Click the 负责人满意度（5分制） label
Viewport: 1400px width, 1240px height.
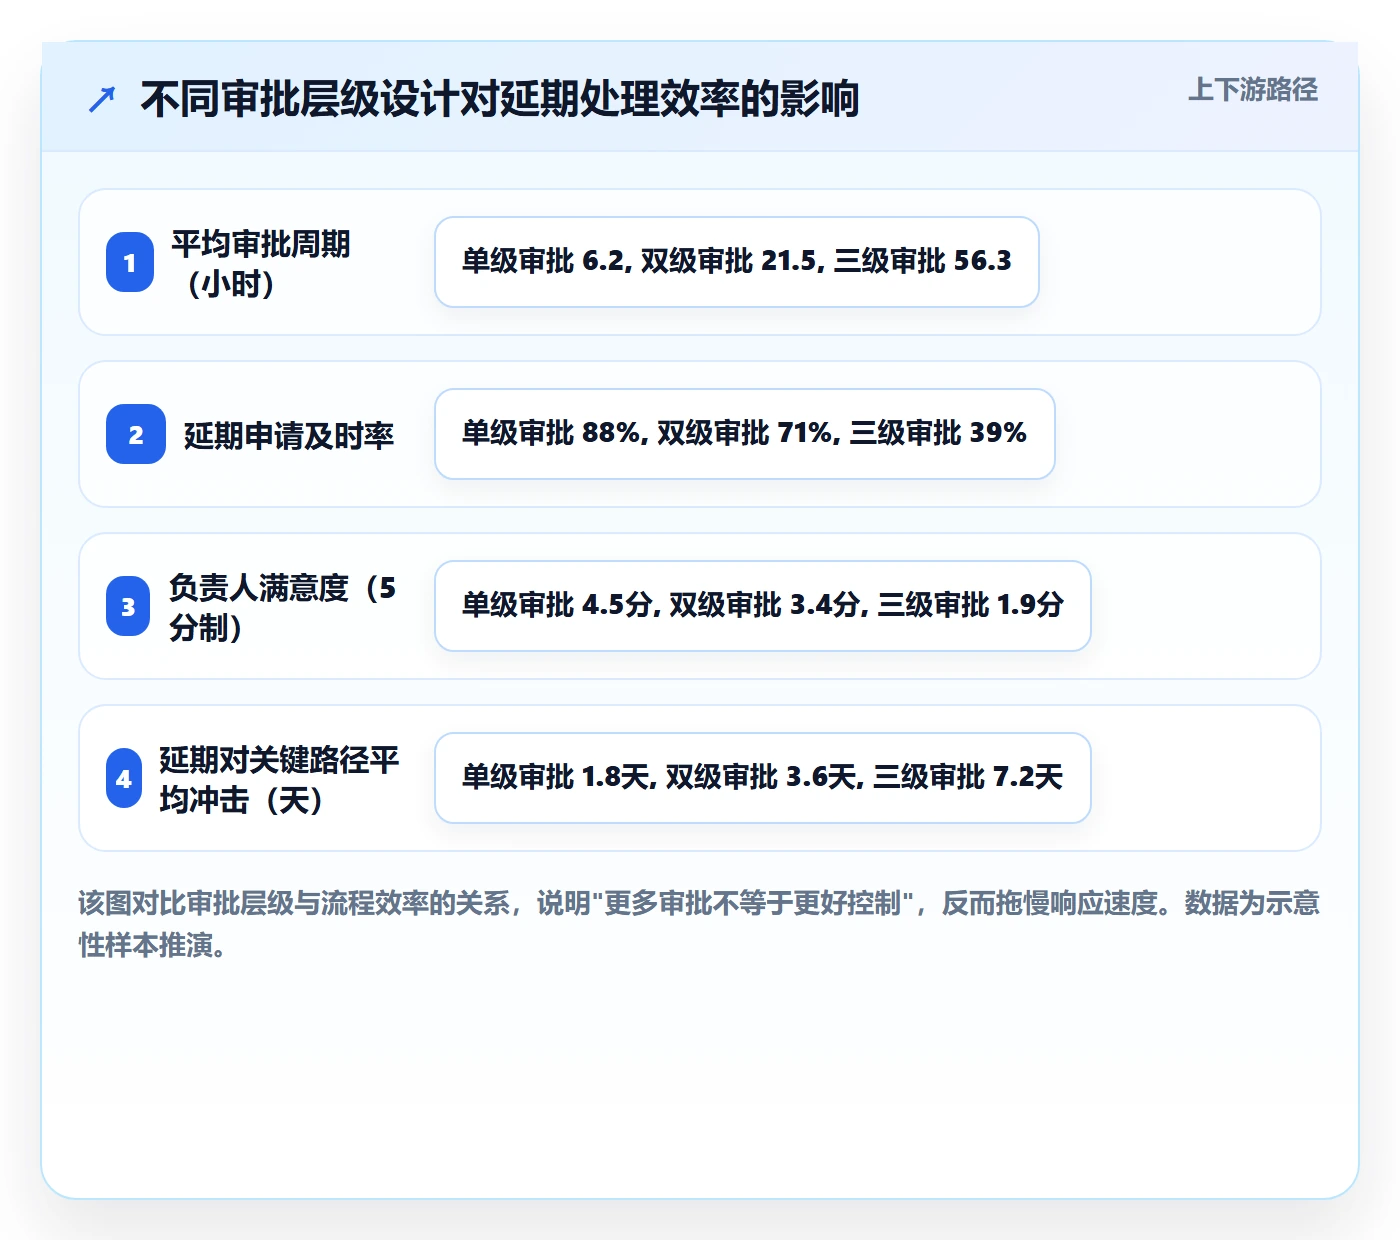283,607
